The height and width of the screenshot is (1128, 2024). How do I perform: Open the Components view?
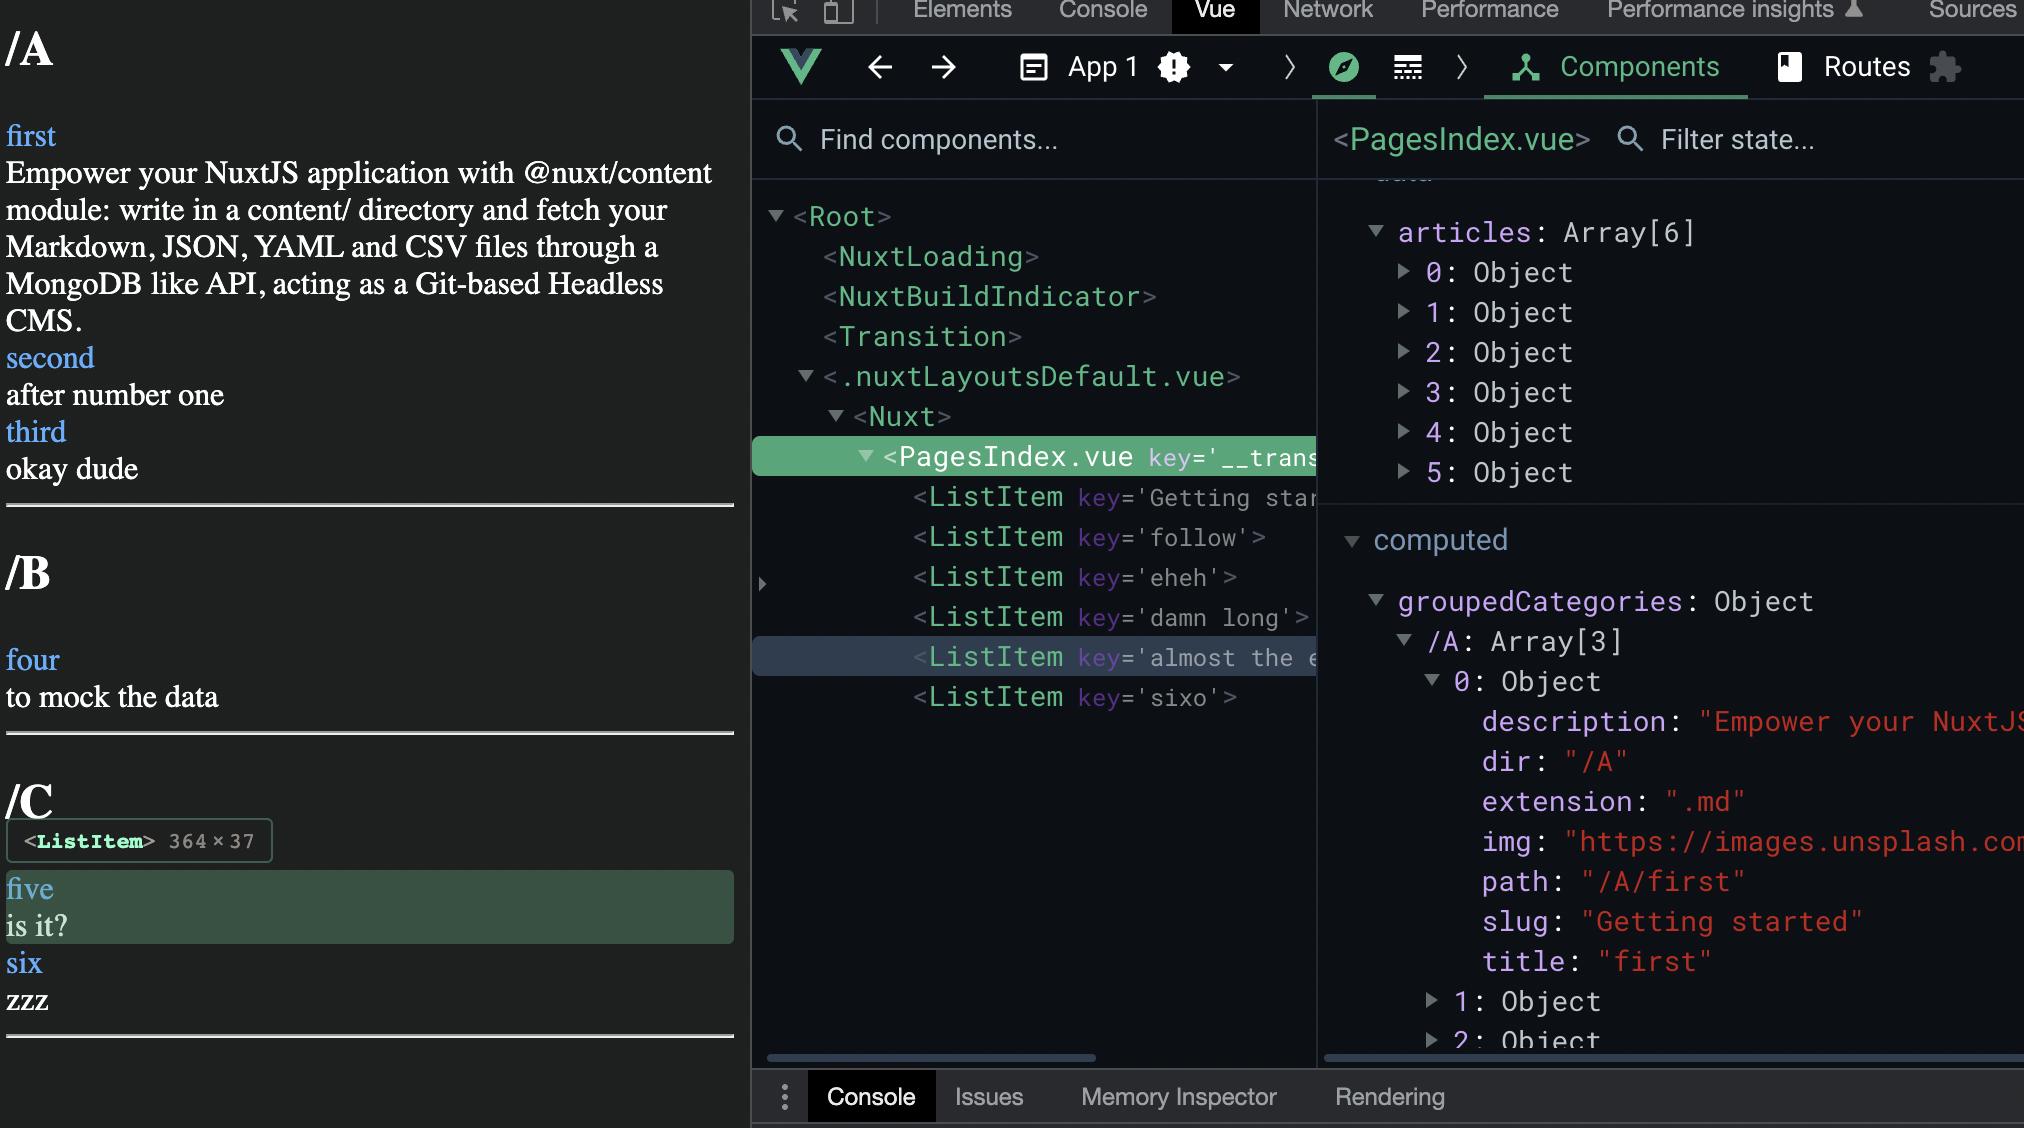(1615, 67)
